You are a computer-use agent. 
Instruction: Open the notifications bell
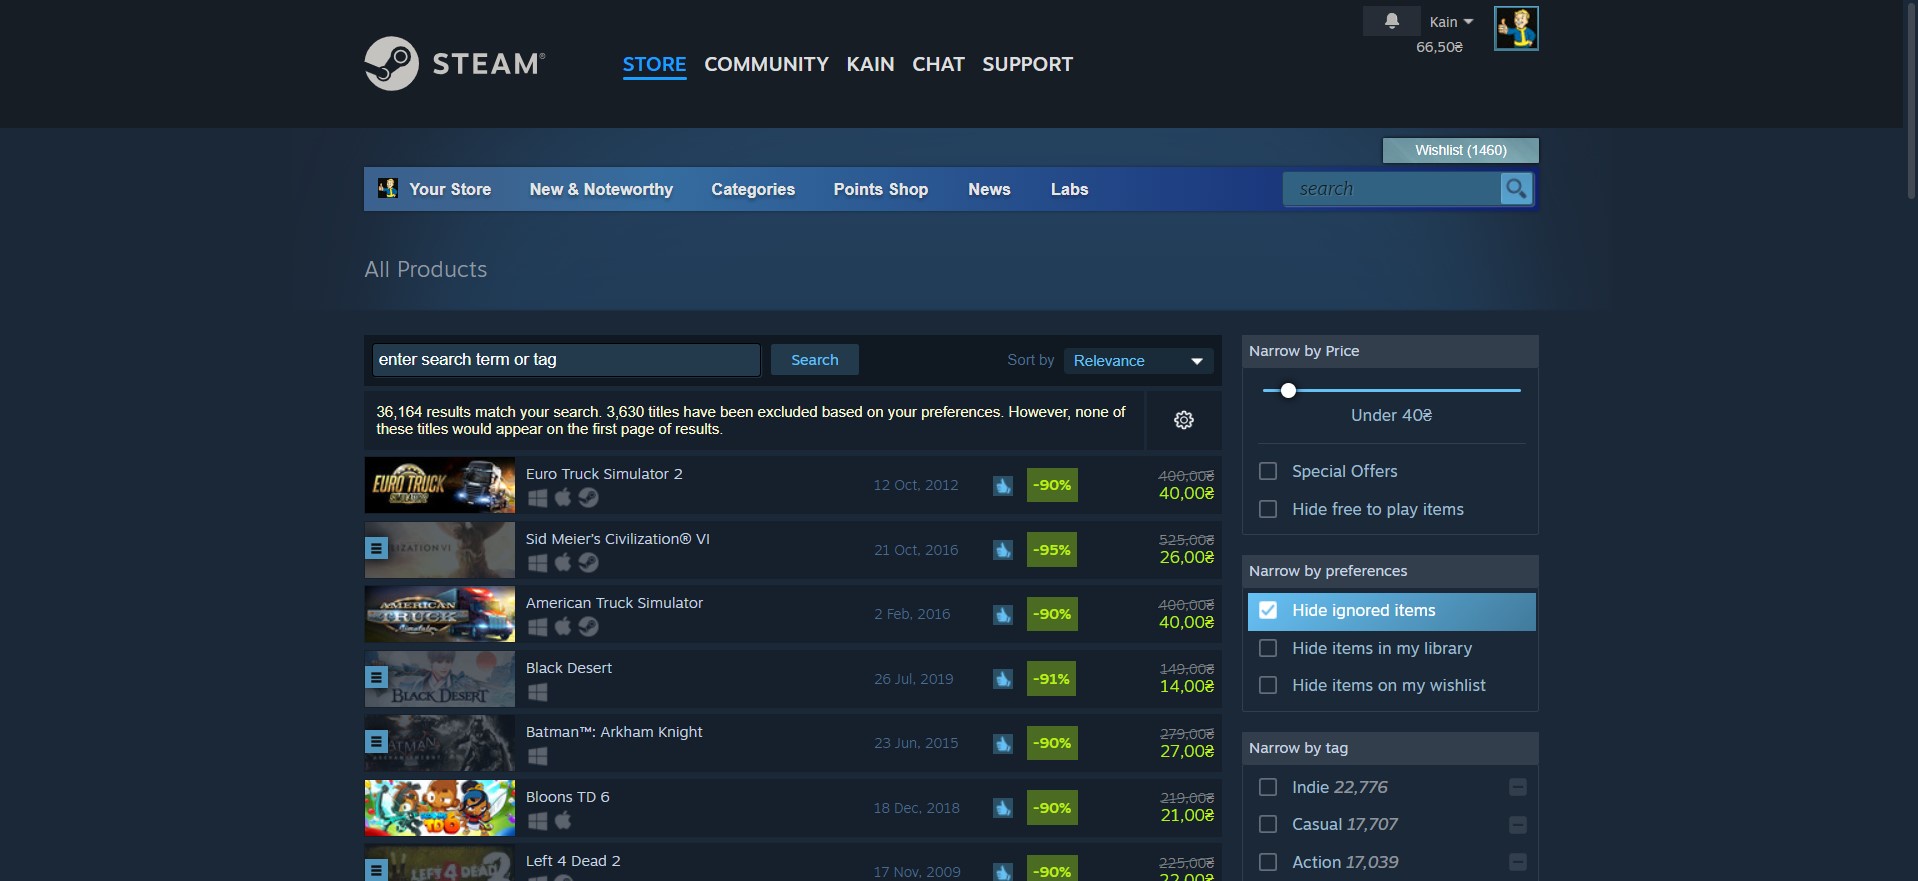point(1391,21)
